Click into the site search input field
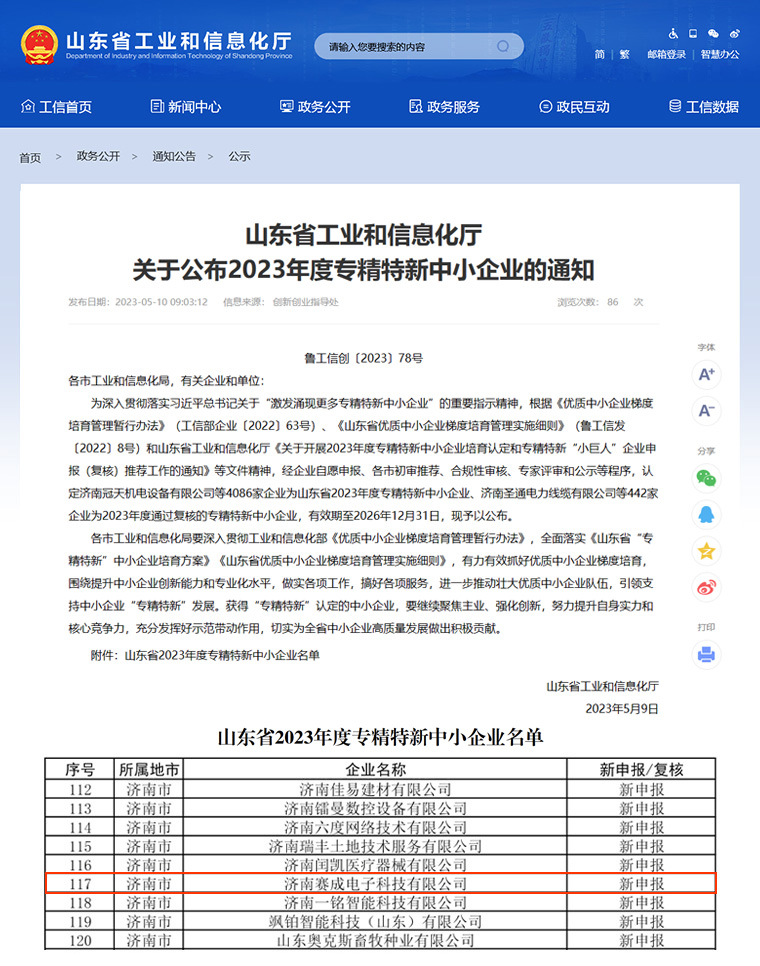This screenshot has width=760, height=966. click(x=410, y=47)
